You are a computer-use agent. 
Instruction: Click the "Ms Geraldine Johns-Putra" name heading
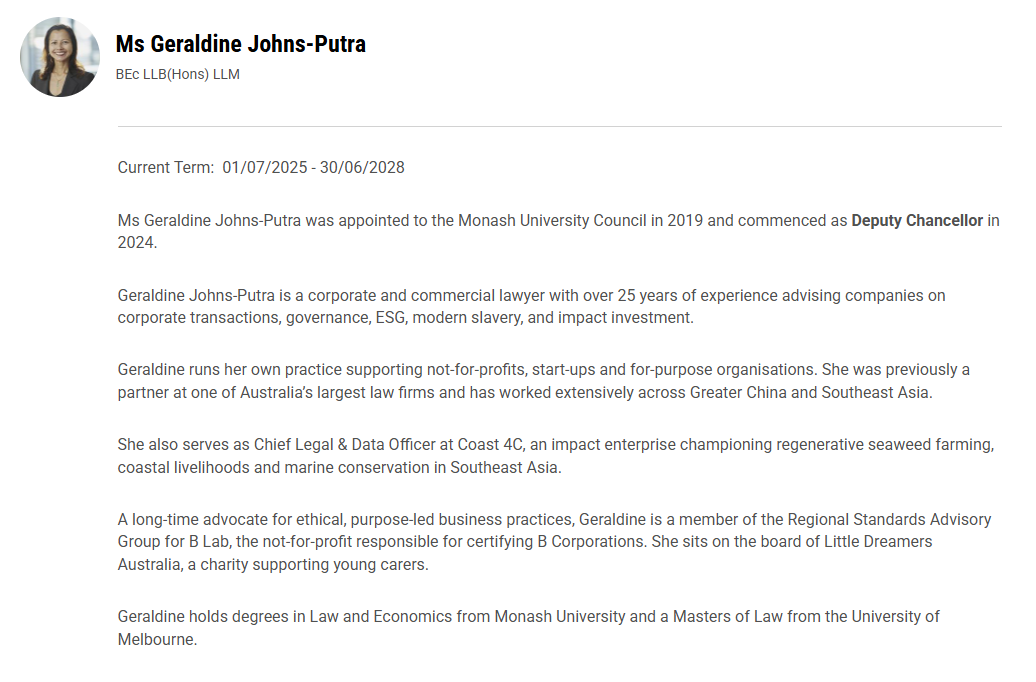240,44
